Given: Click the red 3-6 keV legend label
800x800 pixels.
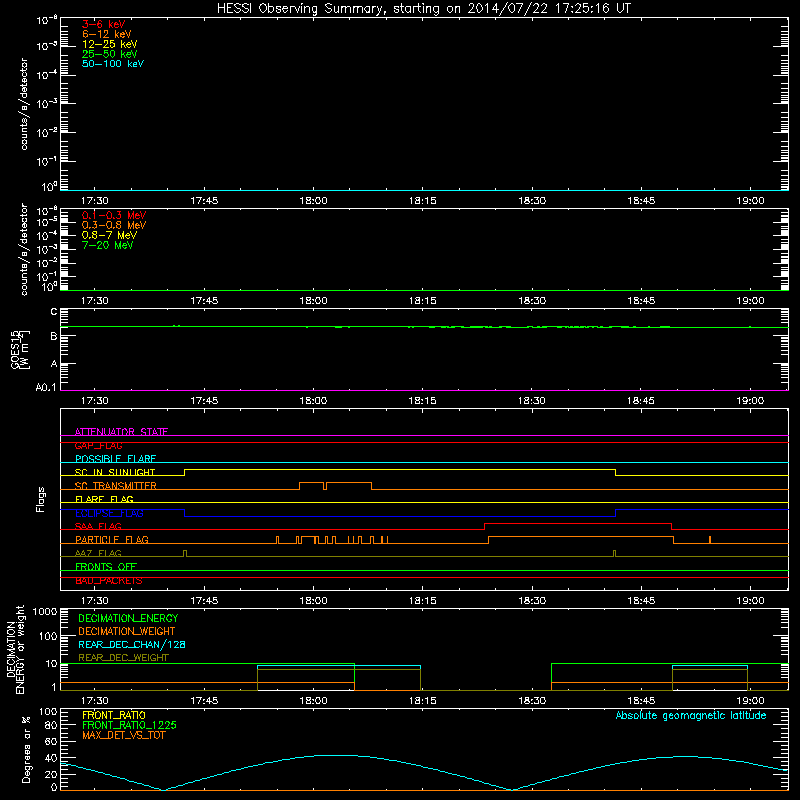Looking at the screenshot, I should coord(103,24).
